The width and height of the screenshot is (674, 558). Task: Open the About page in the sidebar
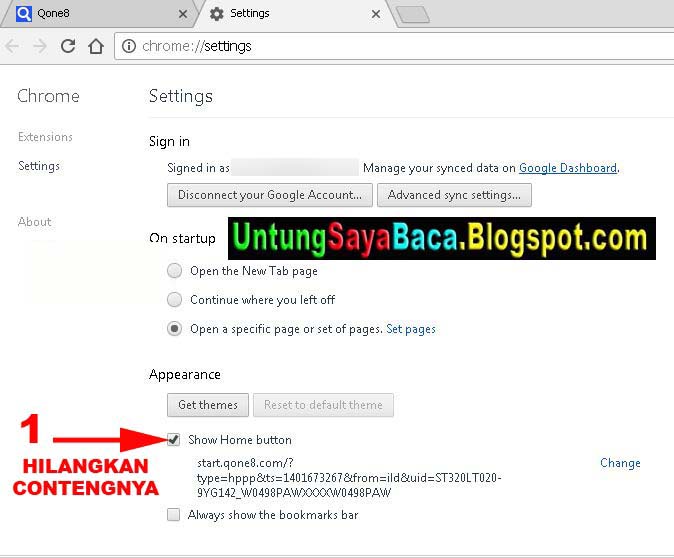34,222
